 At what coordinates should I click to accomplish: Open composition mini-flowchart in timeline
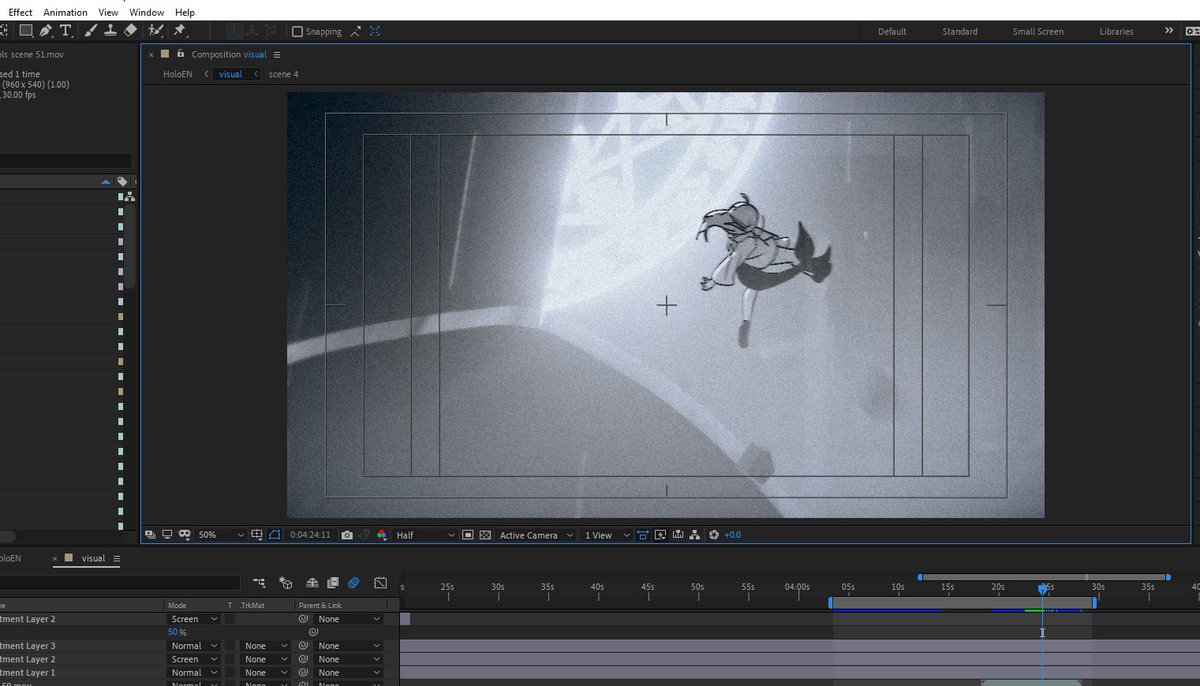(259, 582)
